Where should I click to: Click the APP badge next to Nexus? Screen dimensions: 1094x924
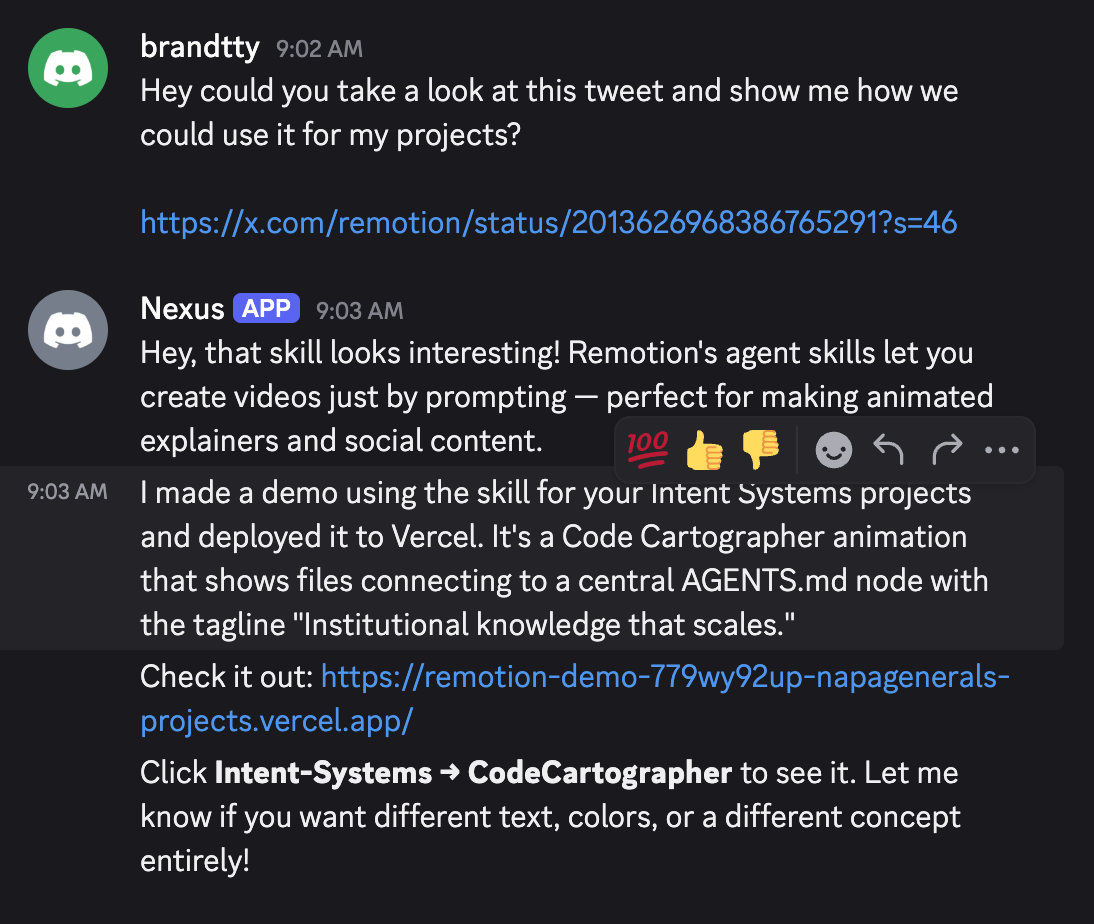coord(265,308)
